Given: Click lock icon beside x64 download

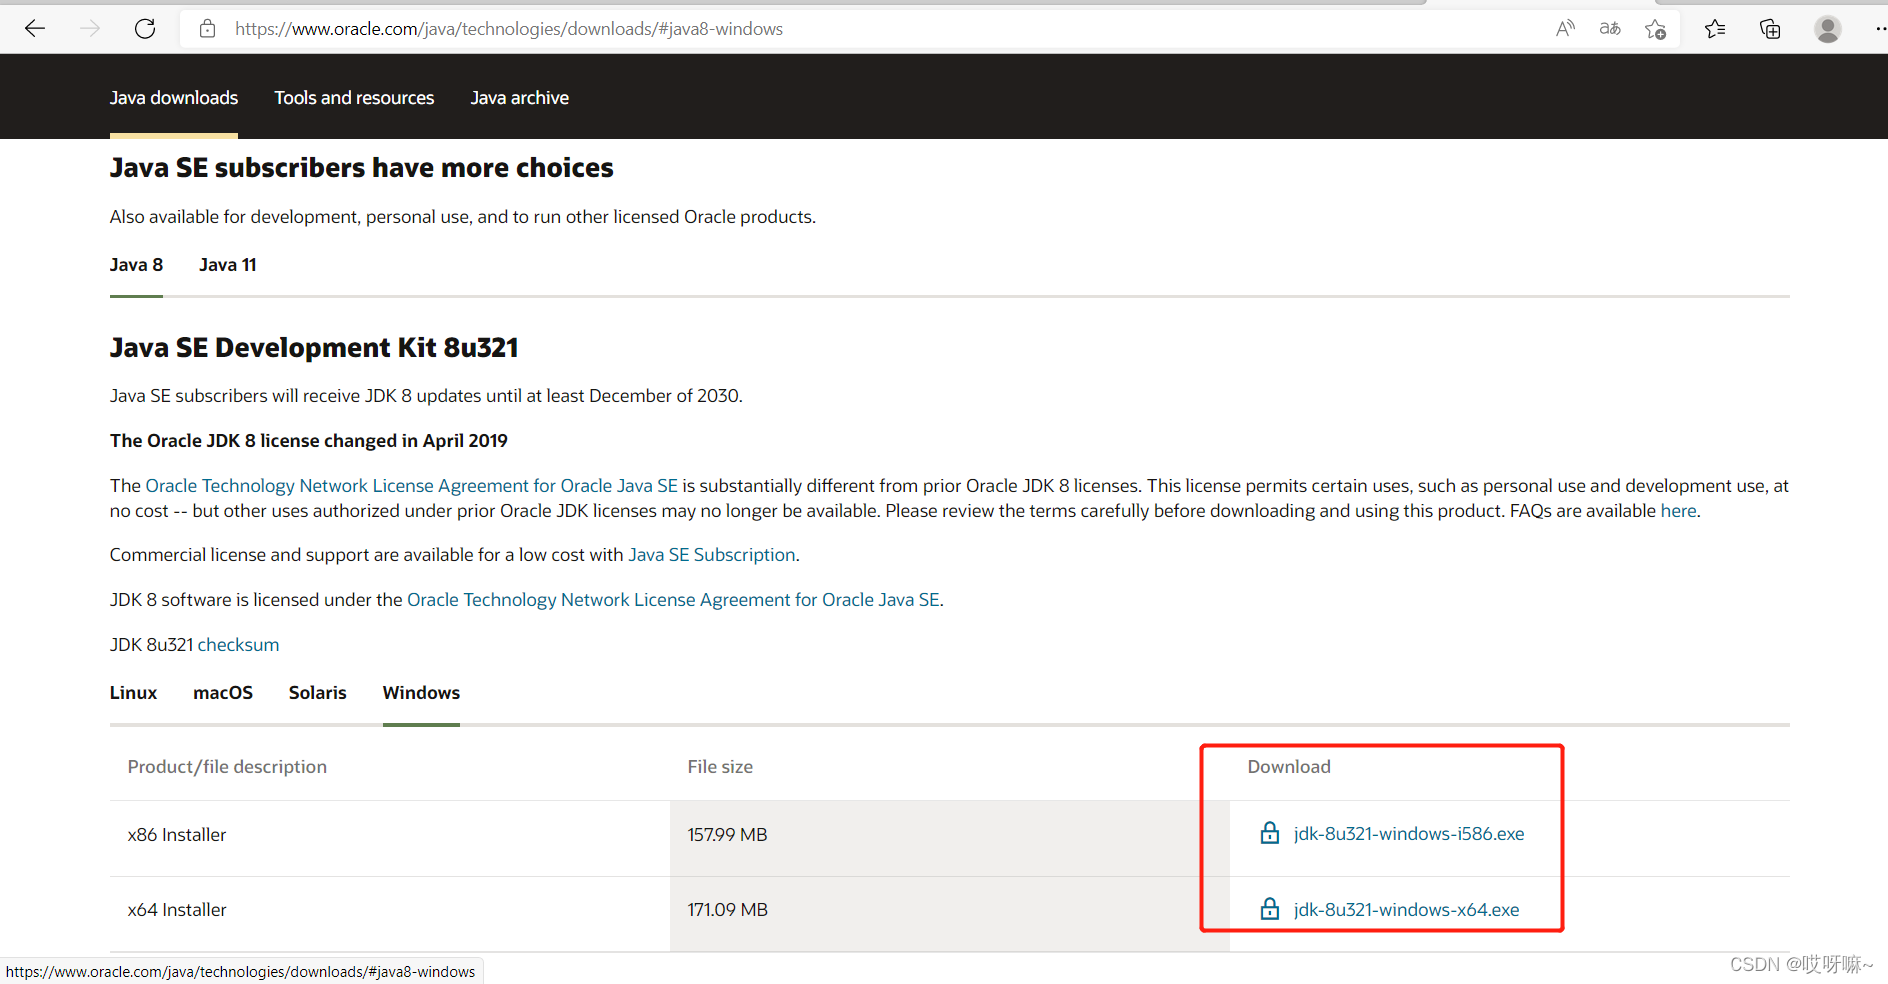Looking at the screenshot, I should coord(1269,909).
